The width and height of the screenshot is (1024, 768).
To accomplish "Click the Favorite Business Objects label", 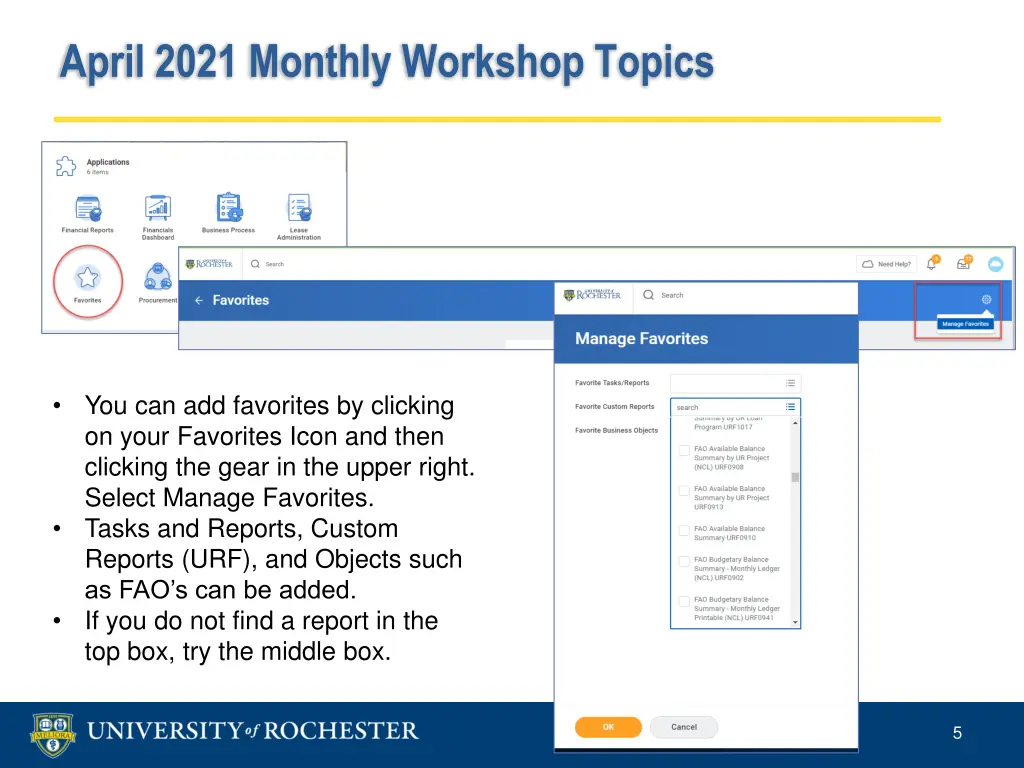I will point(616,430).
